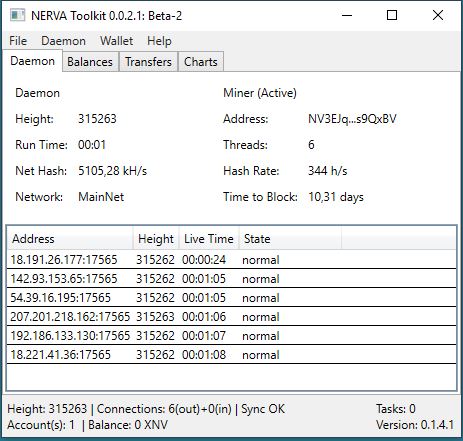Sort connections by Height column header
This screenshot has height=441, width=463.
(156, 239)
